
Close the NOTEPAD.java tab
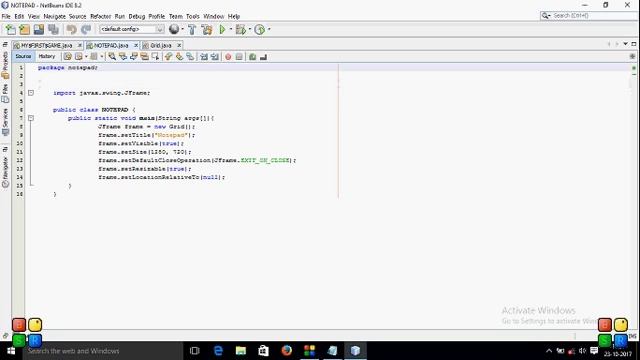click(x=136, y=45)
